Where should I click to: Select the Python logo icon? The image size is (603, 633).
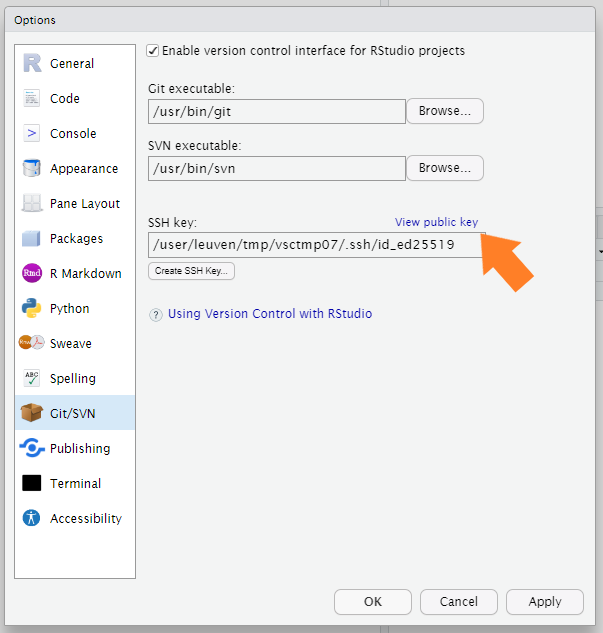click(x=32, y=308)
